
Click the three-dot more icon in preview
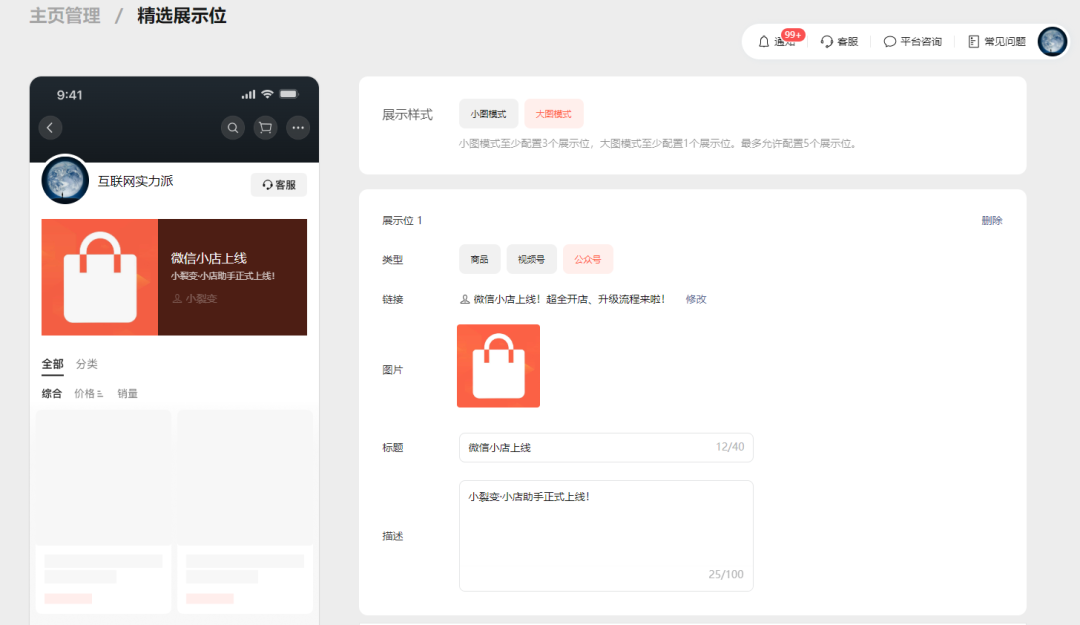coord(298,127)
